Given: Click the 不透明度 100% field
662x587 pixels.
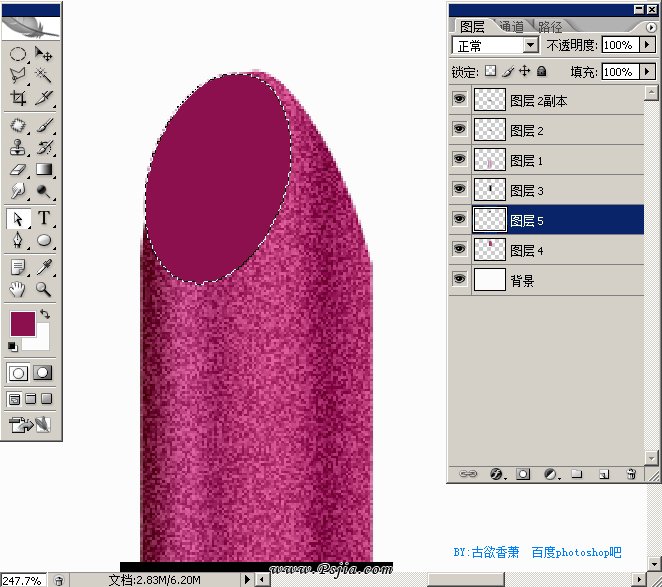Looking at the screenshot, I should click(x=621, y=45).
